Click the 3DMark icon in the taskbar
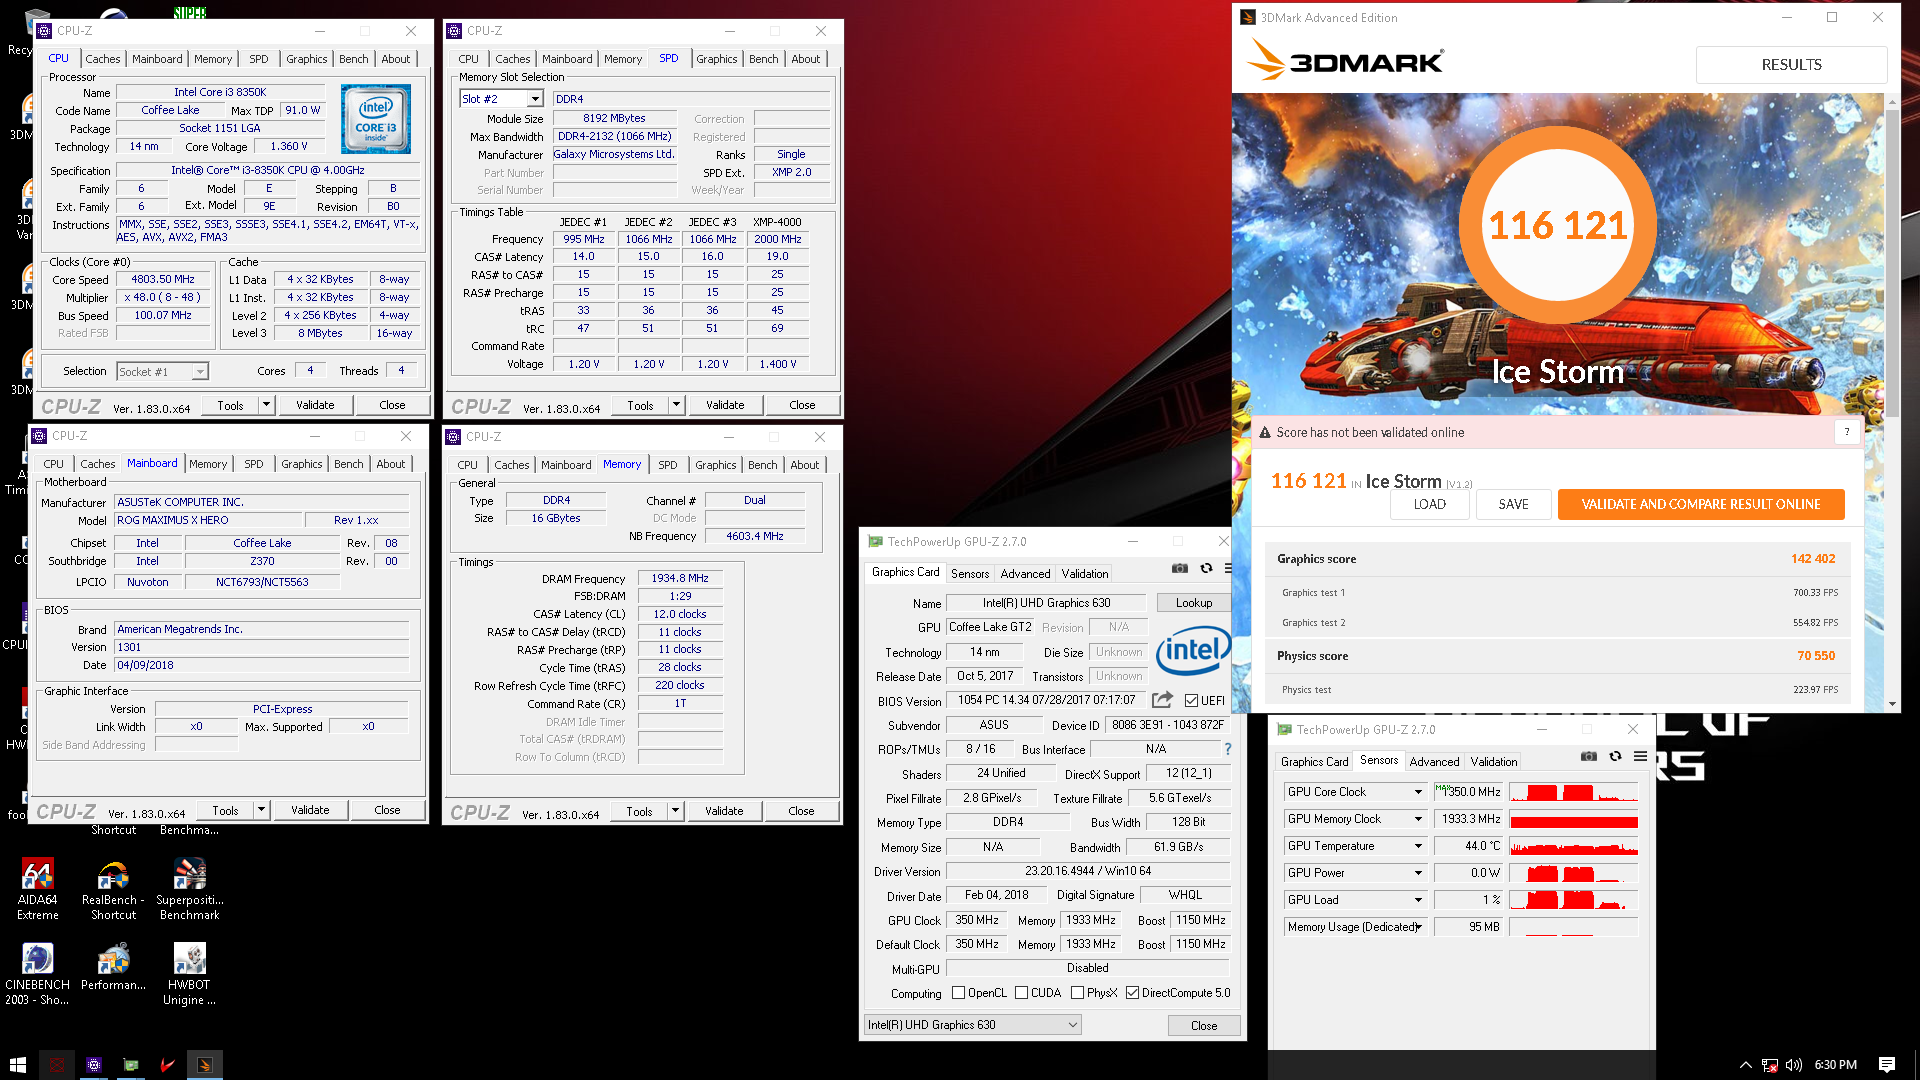The height and width of the screenshot is (1080, 1920). [x=204, y=1065]
